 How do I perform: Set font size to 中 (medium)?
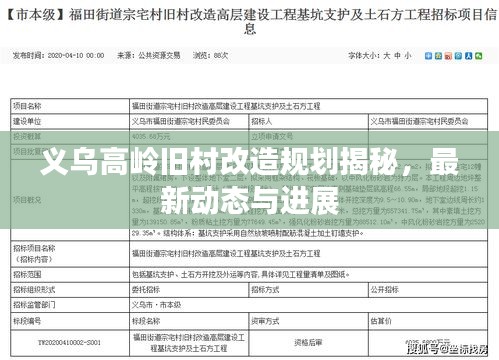[x=397, y=55]
